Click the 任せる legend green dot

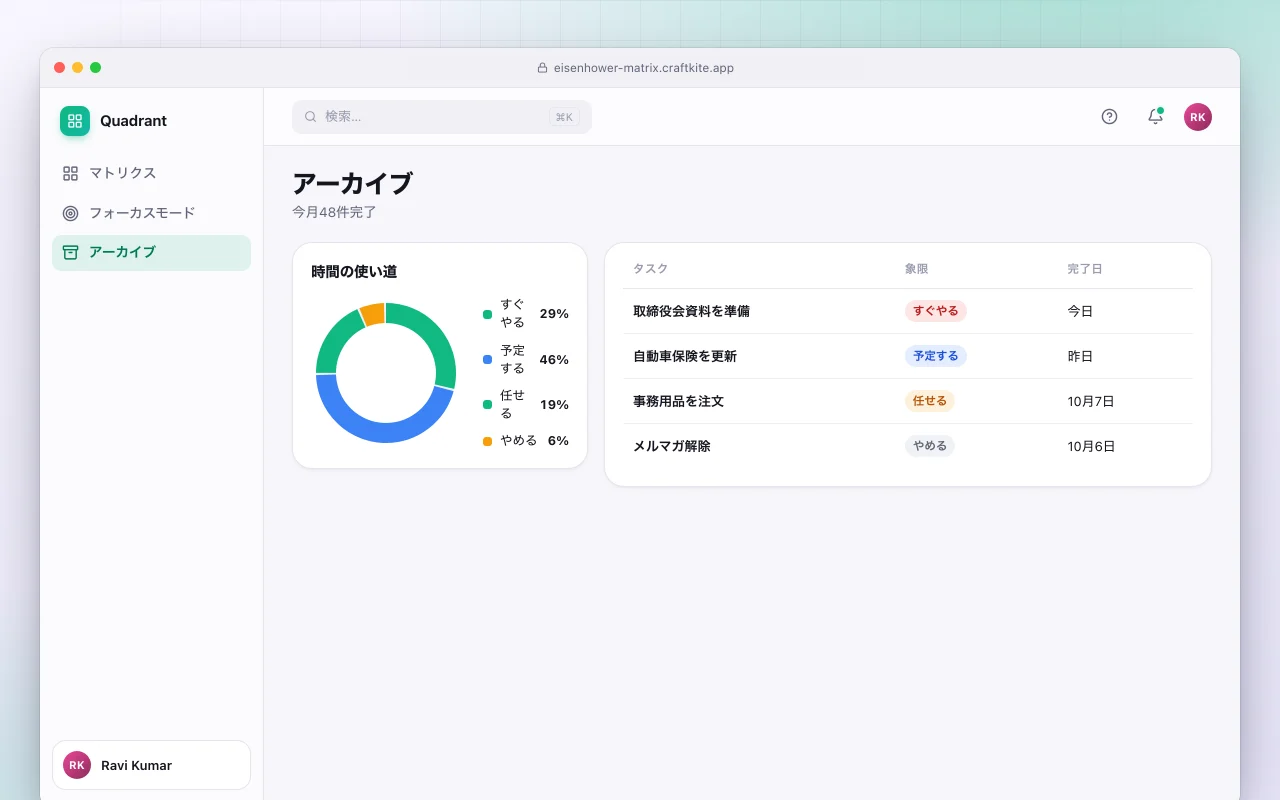487,405
